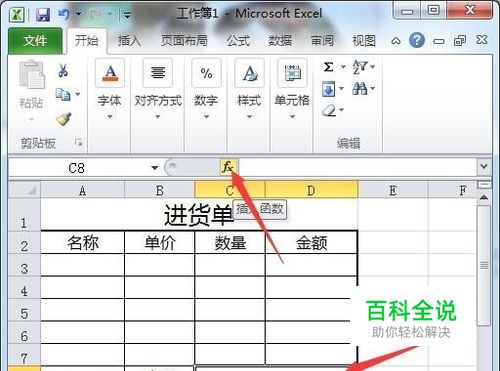Select row 6 header

pyautogui.click(x=24, y=333)
